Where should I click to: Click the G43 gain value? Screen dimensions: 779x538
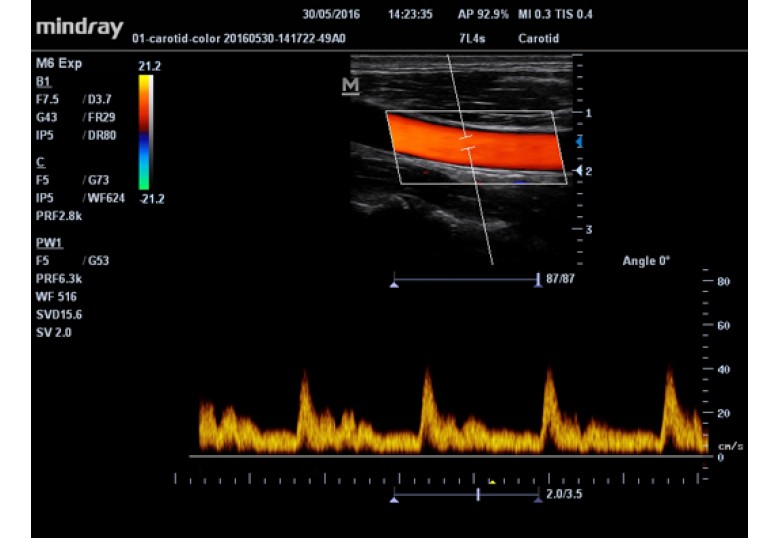[x=46, y=117]
